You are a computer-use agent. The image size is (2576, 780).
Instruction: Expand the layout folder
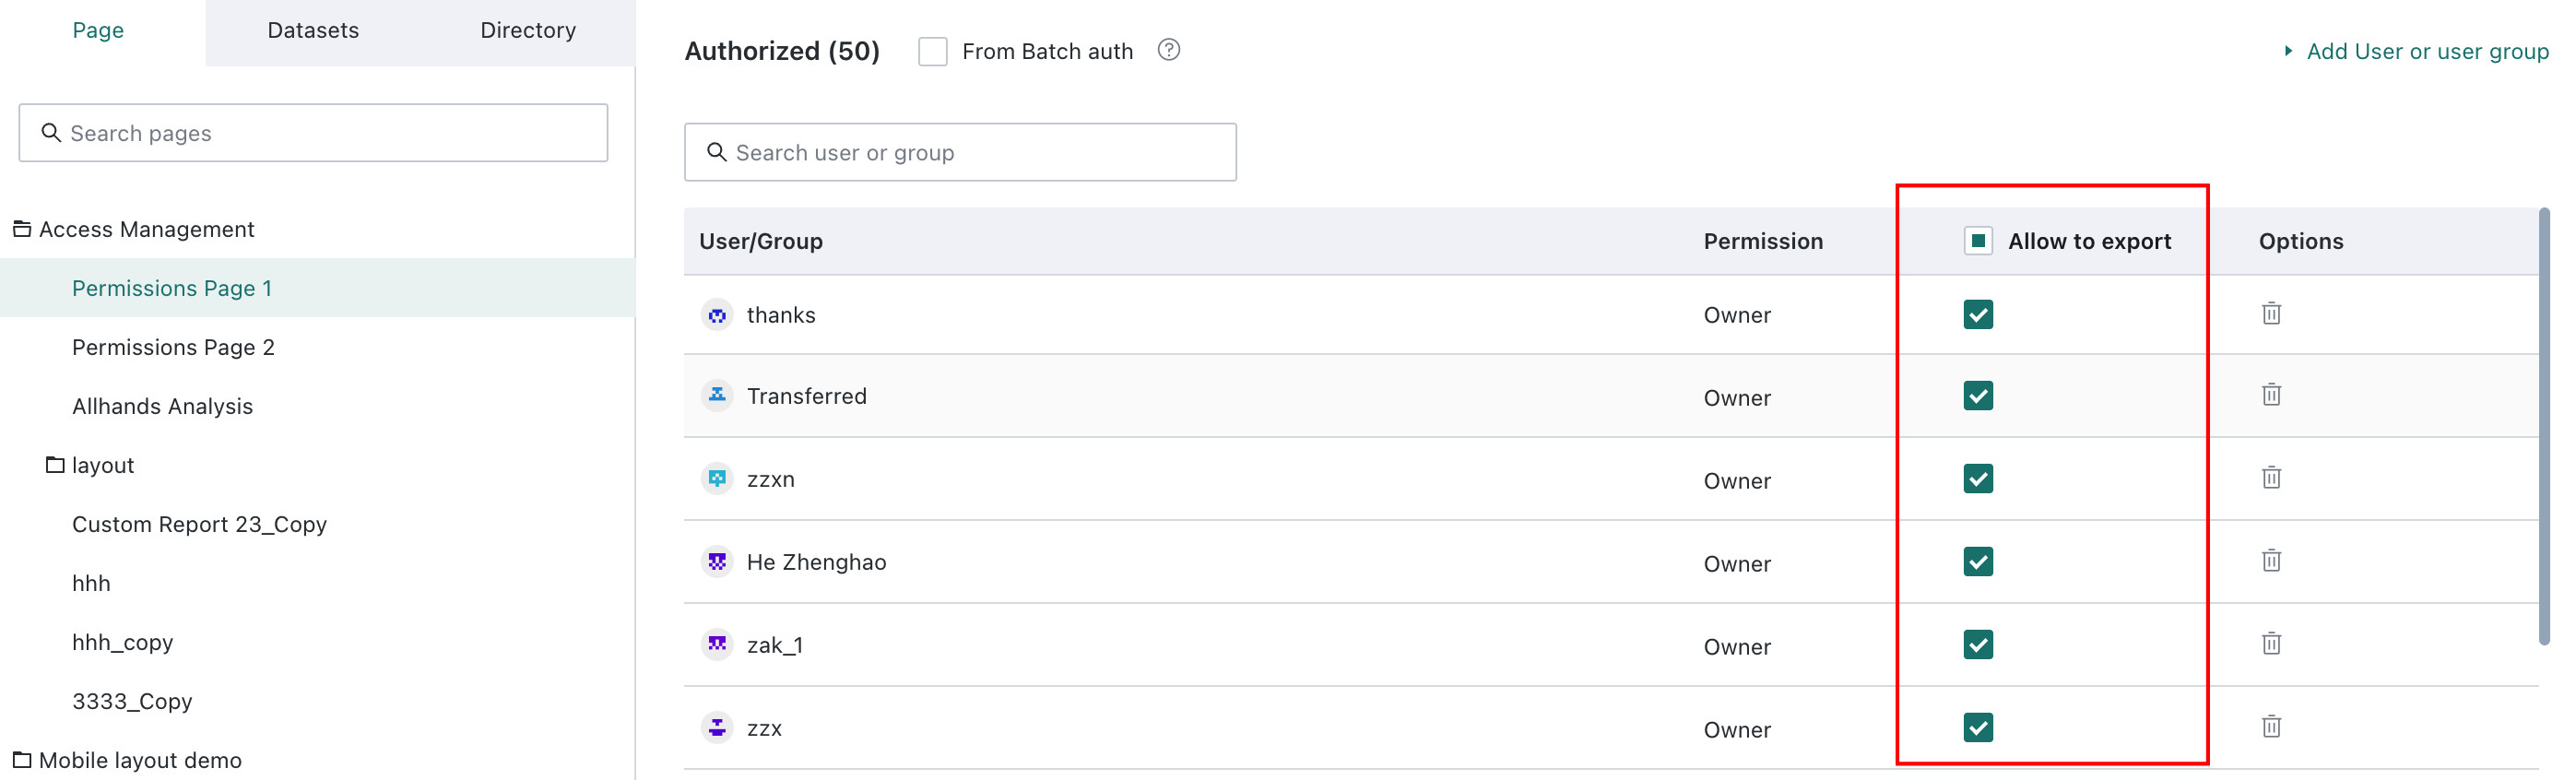point(55,465)
